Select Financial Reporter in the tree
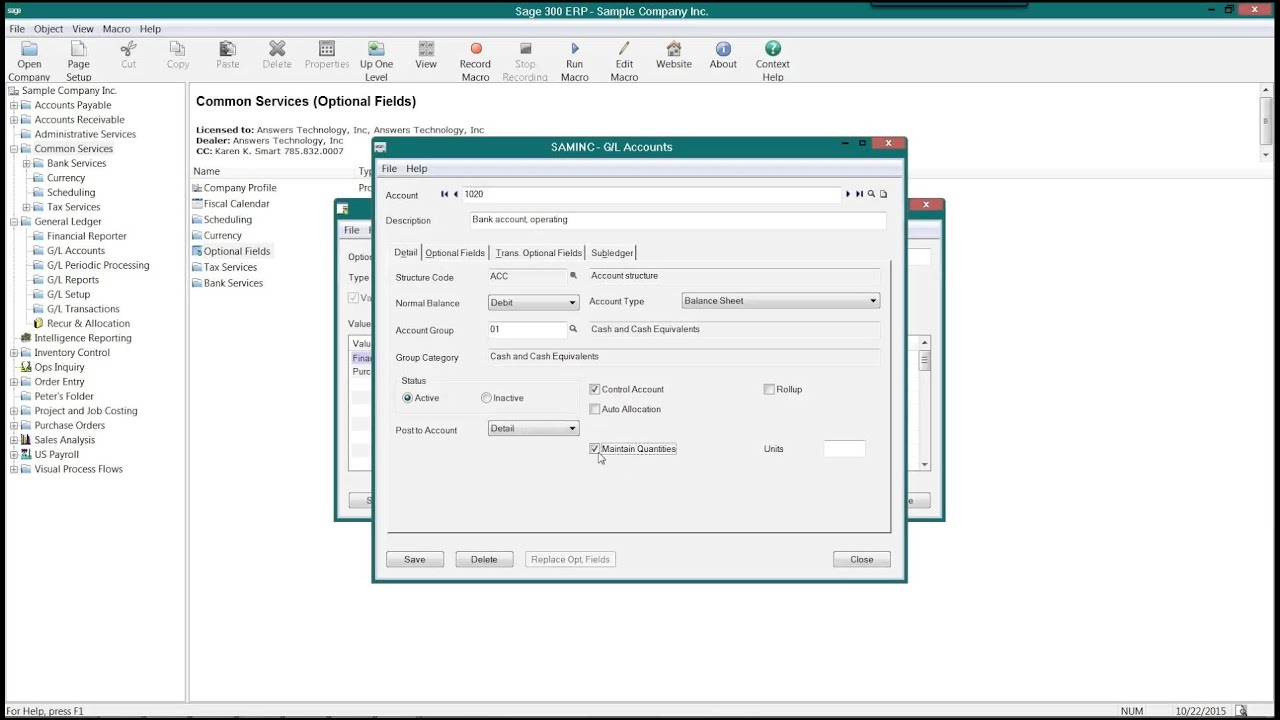Screen dimensions: 1280x720 point(86,237)
